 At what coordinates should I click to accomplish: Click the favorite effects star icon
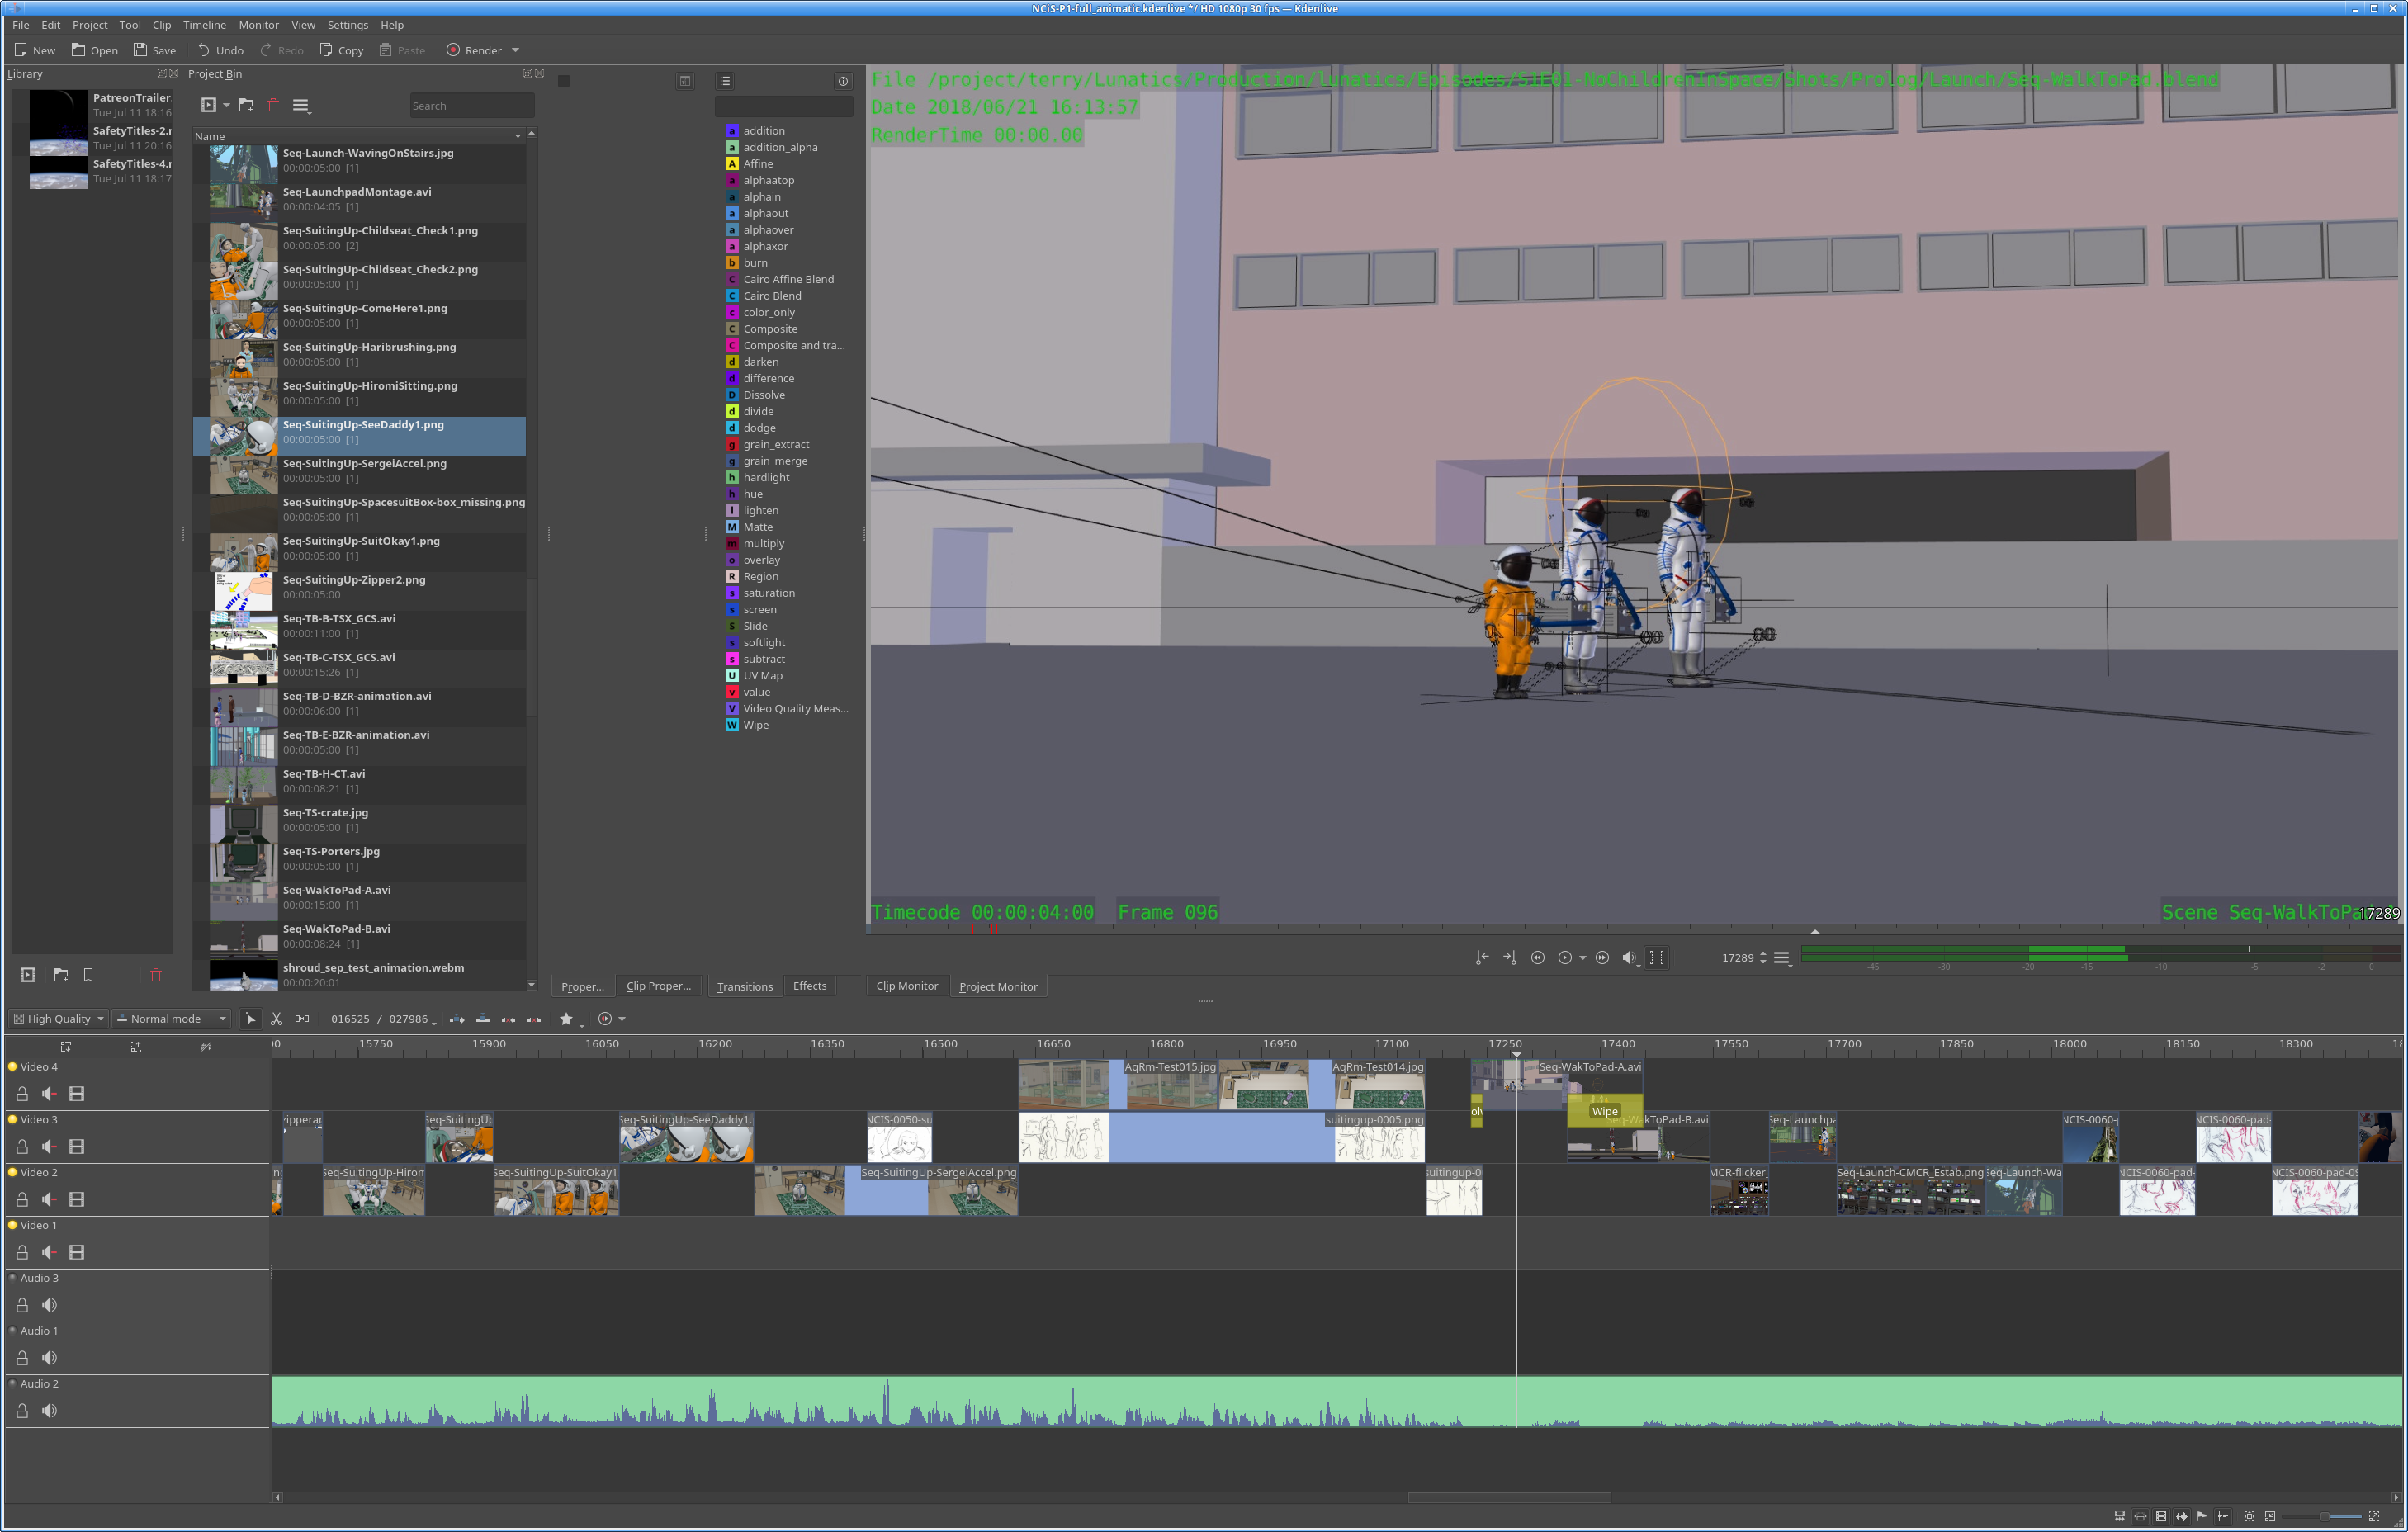tap(566, 1019)
